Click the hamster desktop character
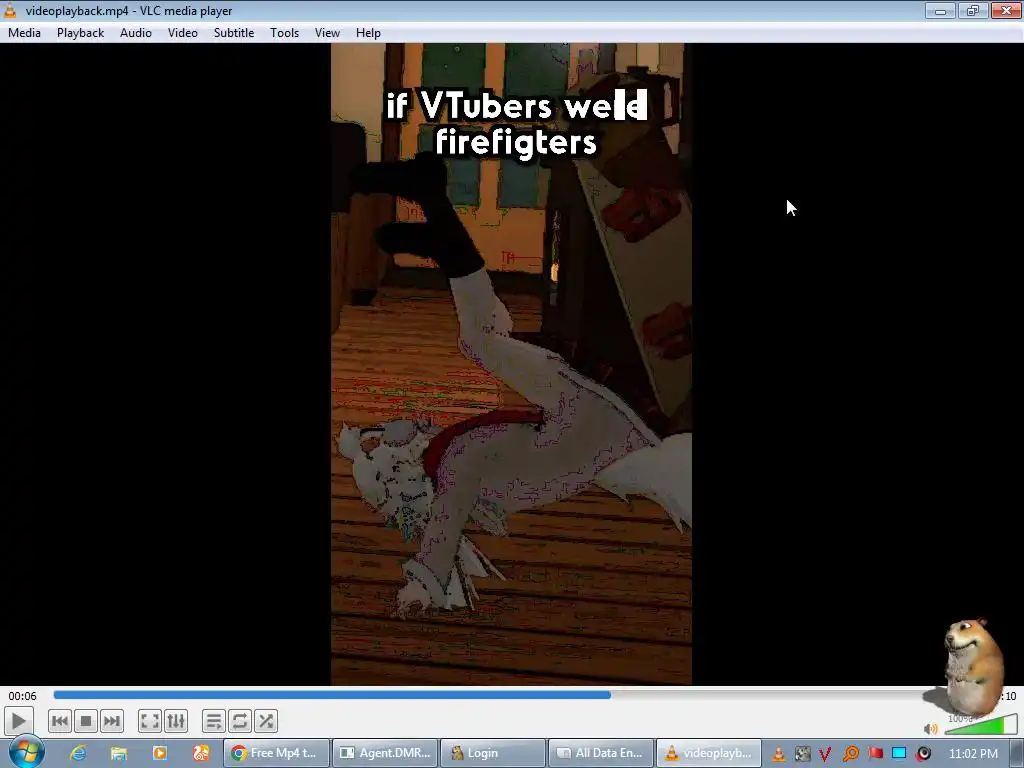Image resolution: width=1024 pixels, height=768 pixels. 972,666
